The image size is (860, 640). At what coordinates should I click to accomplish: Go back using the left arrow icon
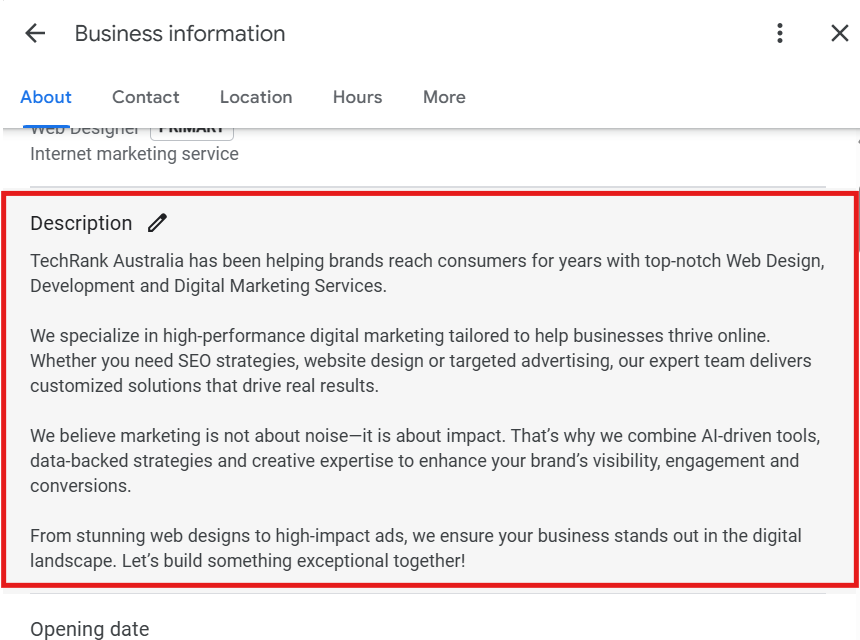(x=35, y=33)
